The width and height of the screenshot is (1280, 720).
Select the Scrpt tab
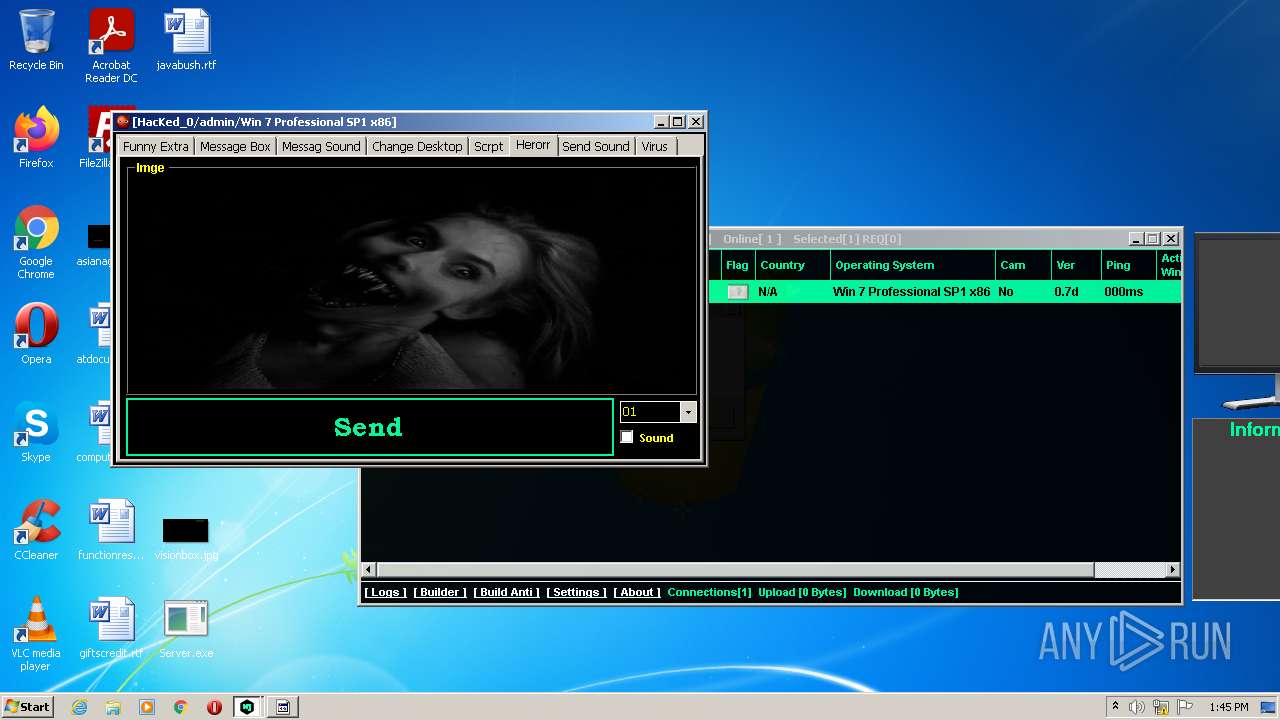click(x=489, y=146)
